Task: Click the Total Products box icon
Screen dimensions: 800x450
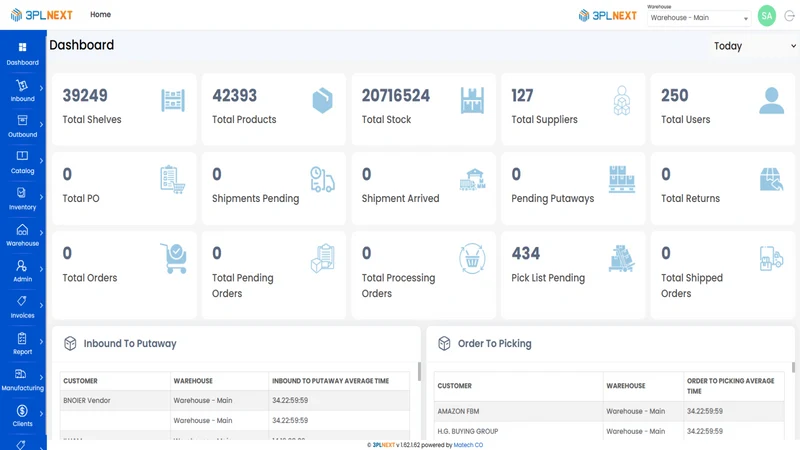Action: point(322,101)
